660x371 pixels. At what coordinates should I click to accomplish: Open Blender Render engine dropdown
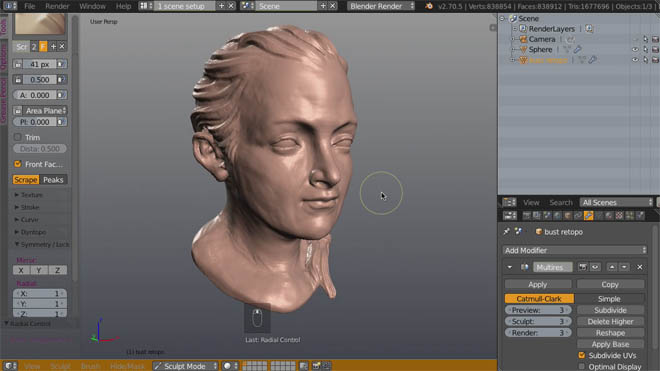(381, 6)
